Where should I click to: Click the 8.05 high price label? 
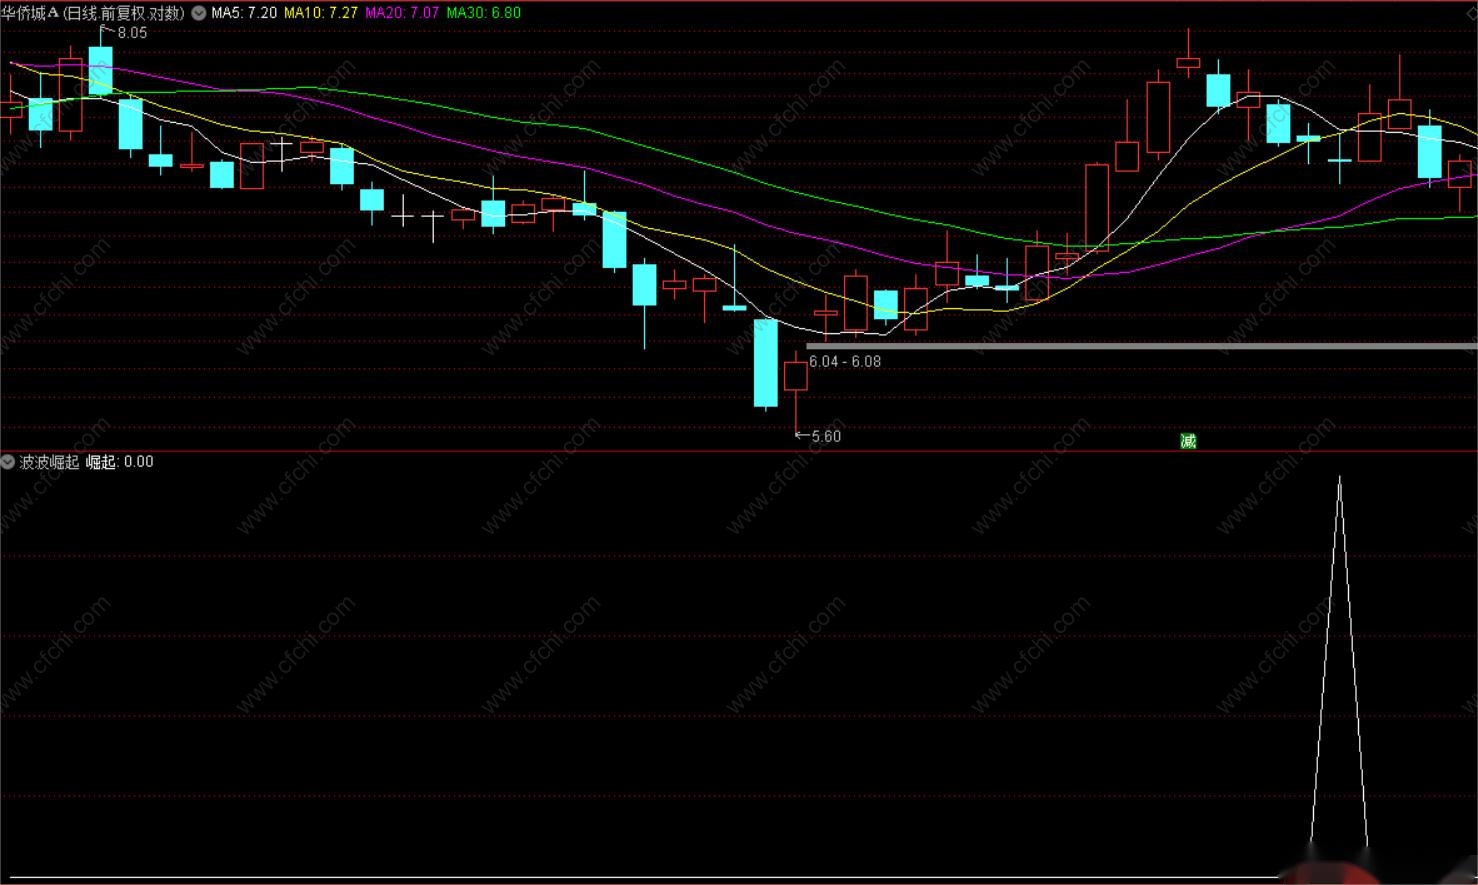pyautogui.click(x=132, y=33)
